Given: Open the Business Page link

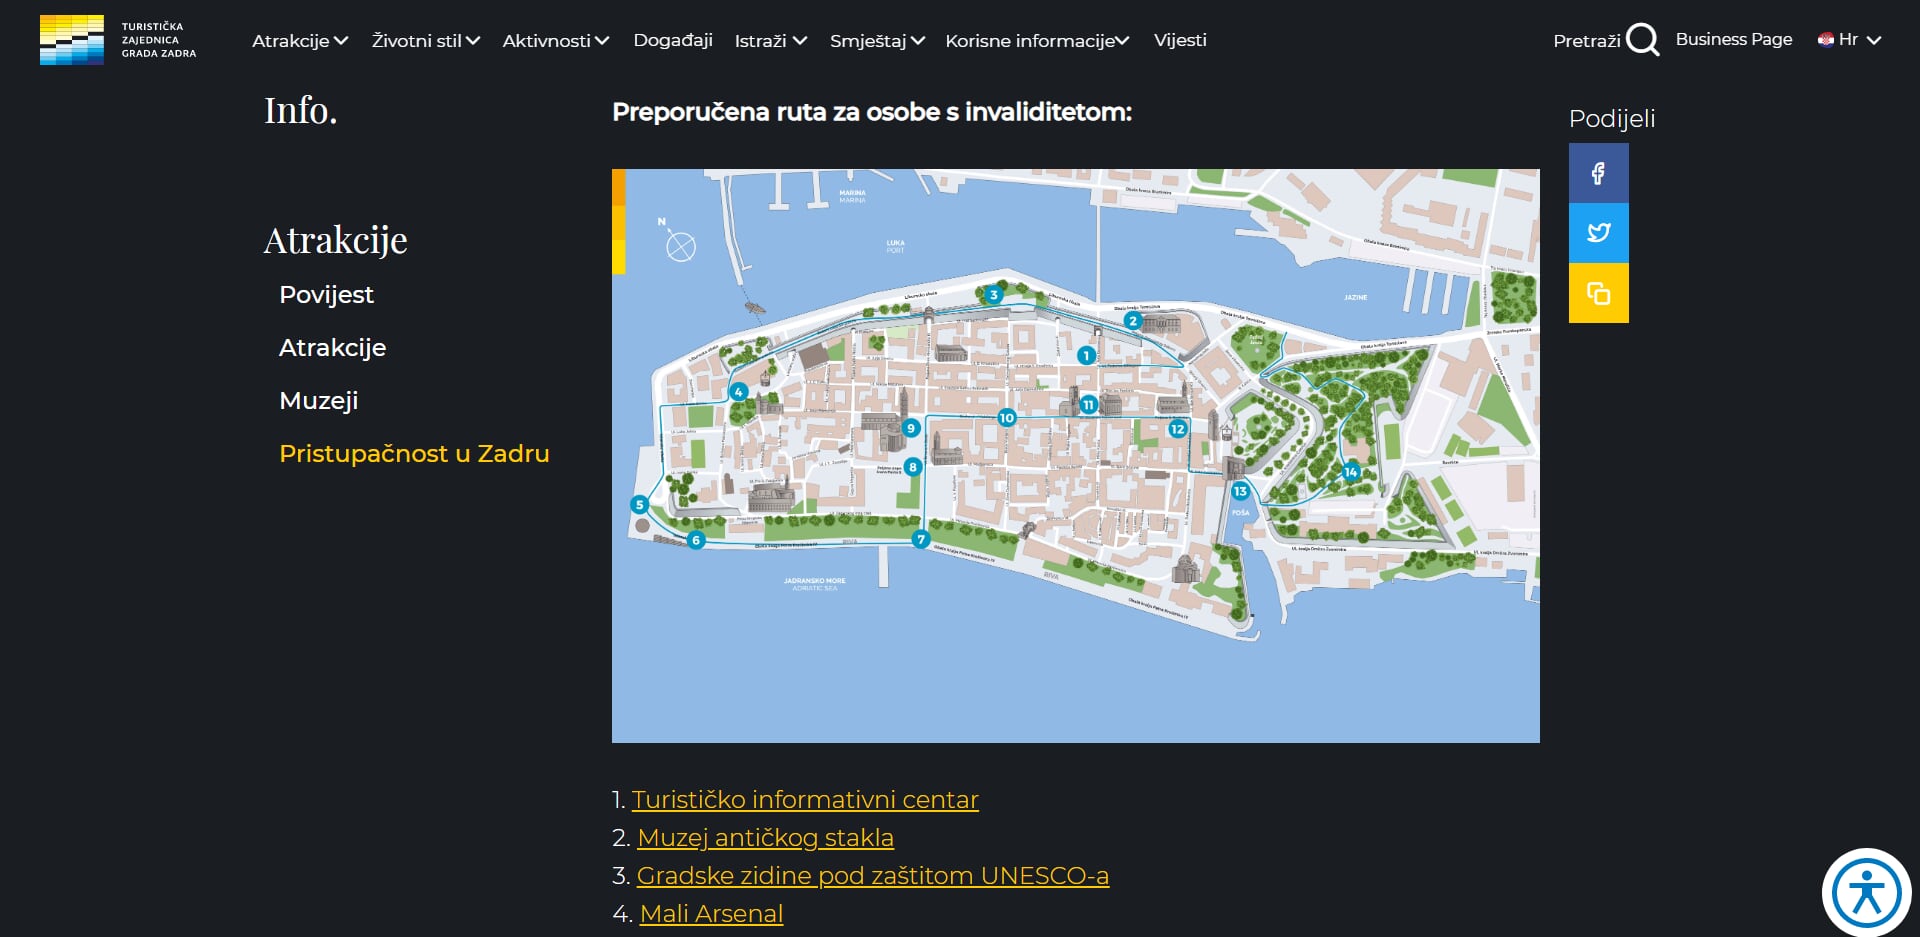Looking at the screenshot, I should (1733, 39).
